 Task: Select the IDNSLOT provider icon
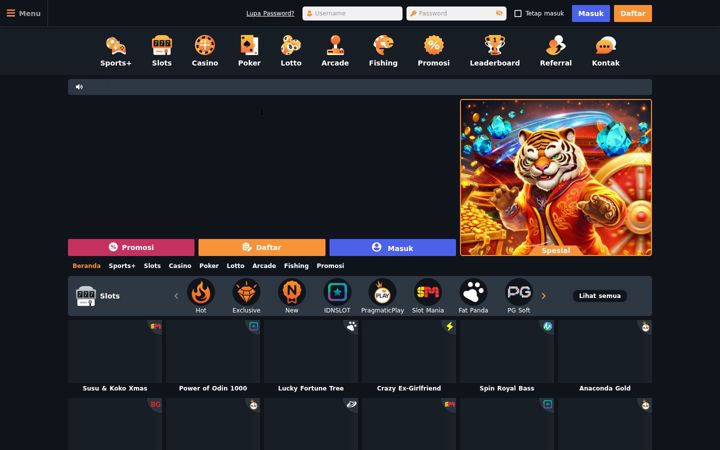(x=337, y=292)
